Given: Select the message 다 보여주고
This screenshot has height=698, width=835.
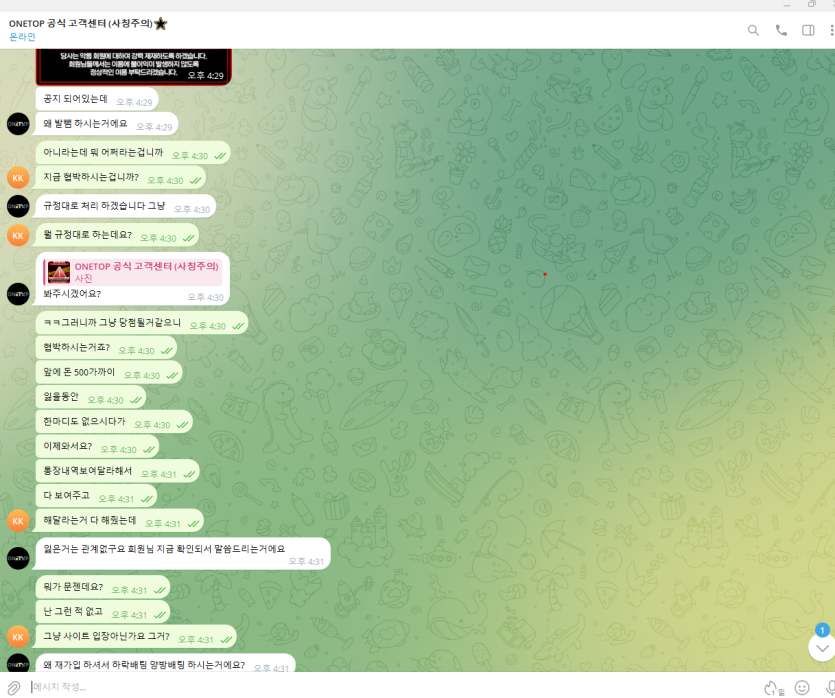Looking at the screenshot, I should (x=96, y=496).
